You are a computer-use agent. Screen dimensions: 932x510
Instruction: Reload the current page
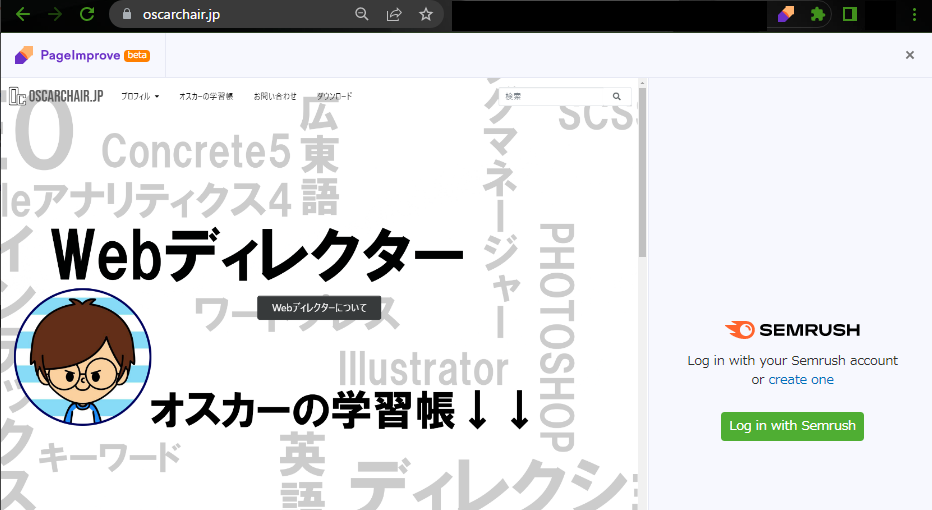(87, 14)
